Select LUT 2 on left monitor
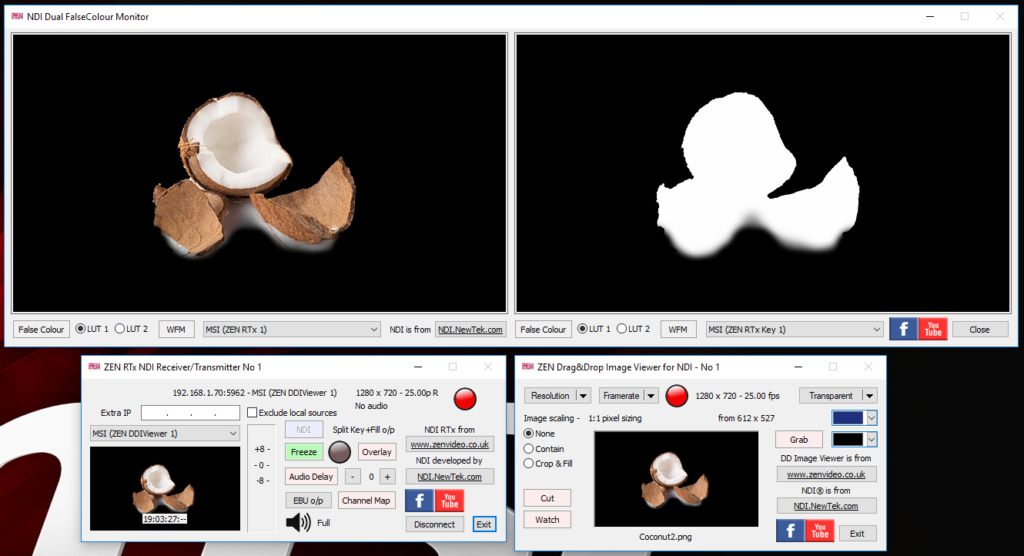 click(120, 329)
